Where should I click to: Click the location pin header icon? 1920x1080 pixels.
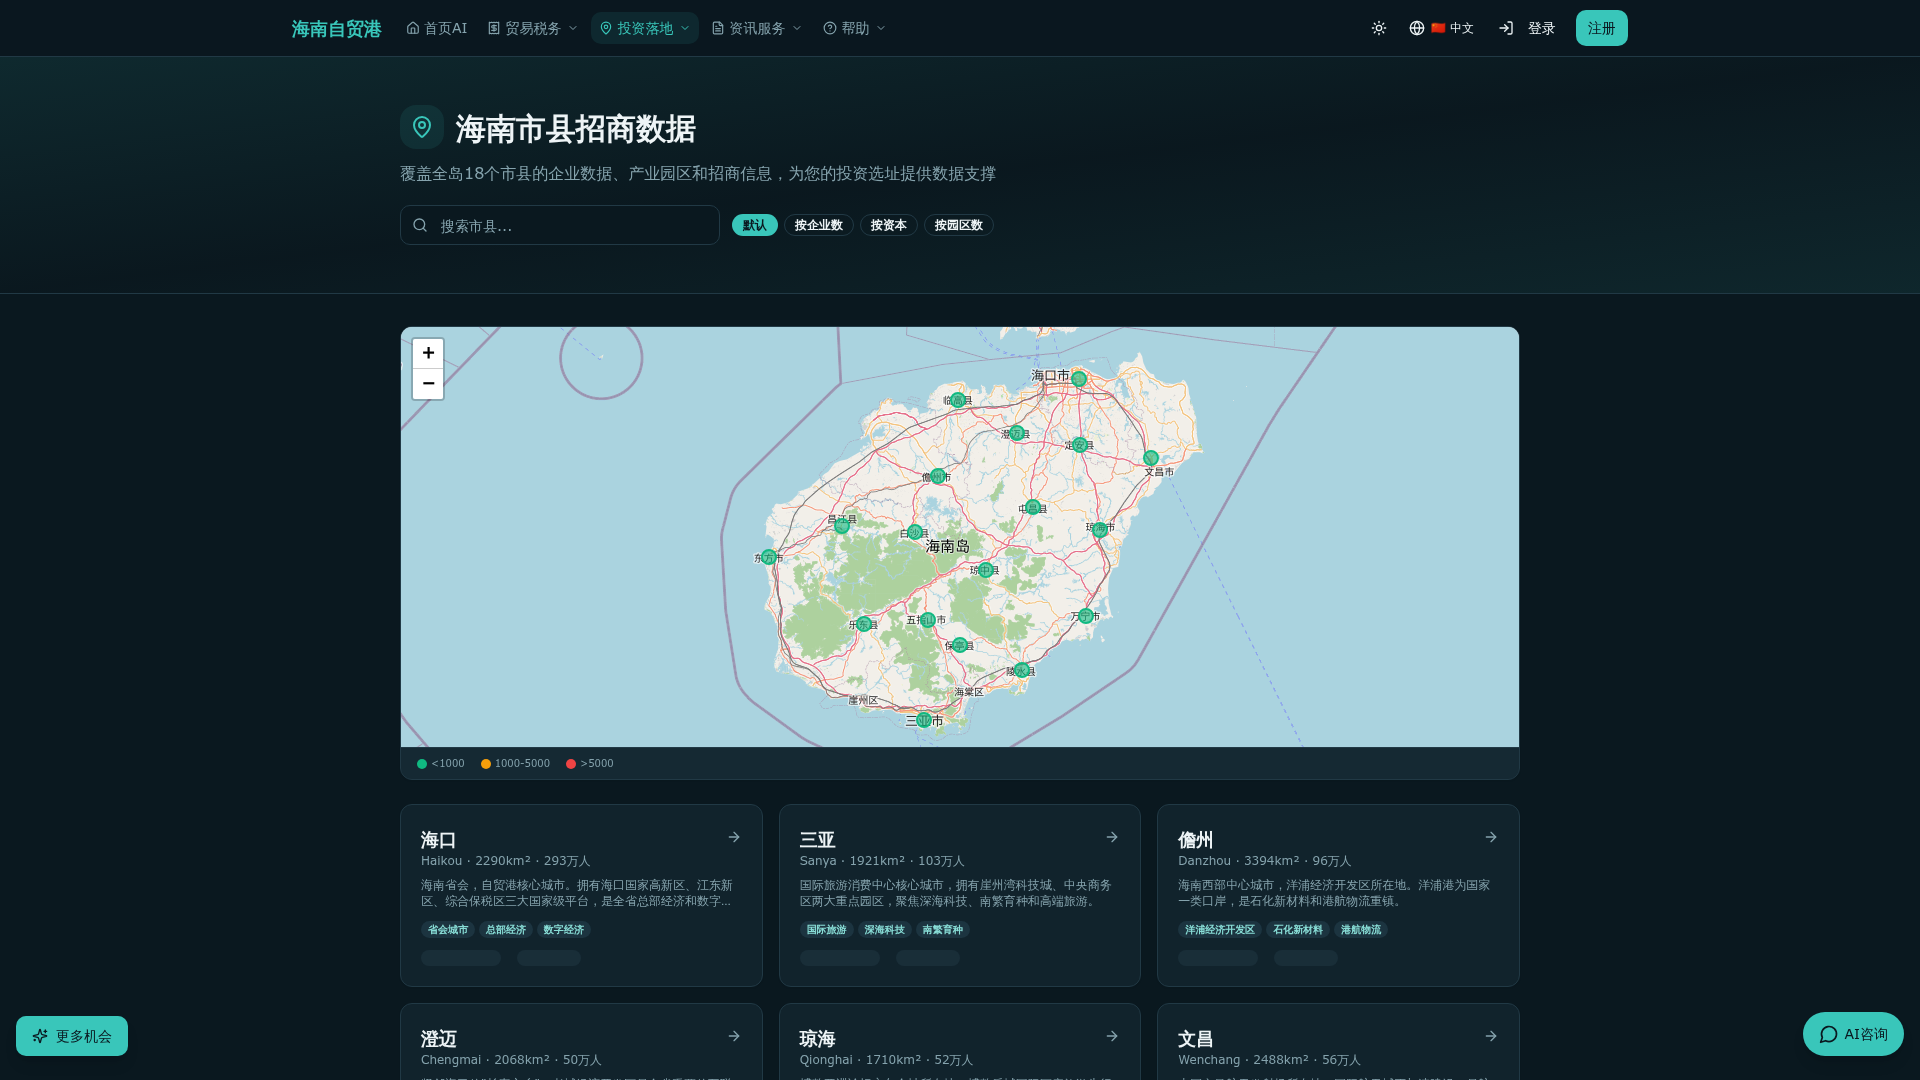coord(422,127)
